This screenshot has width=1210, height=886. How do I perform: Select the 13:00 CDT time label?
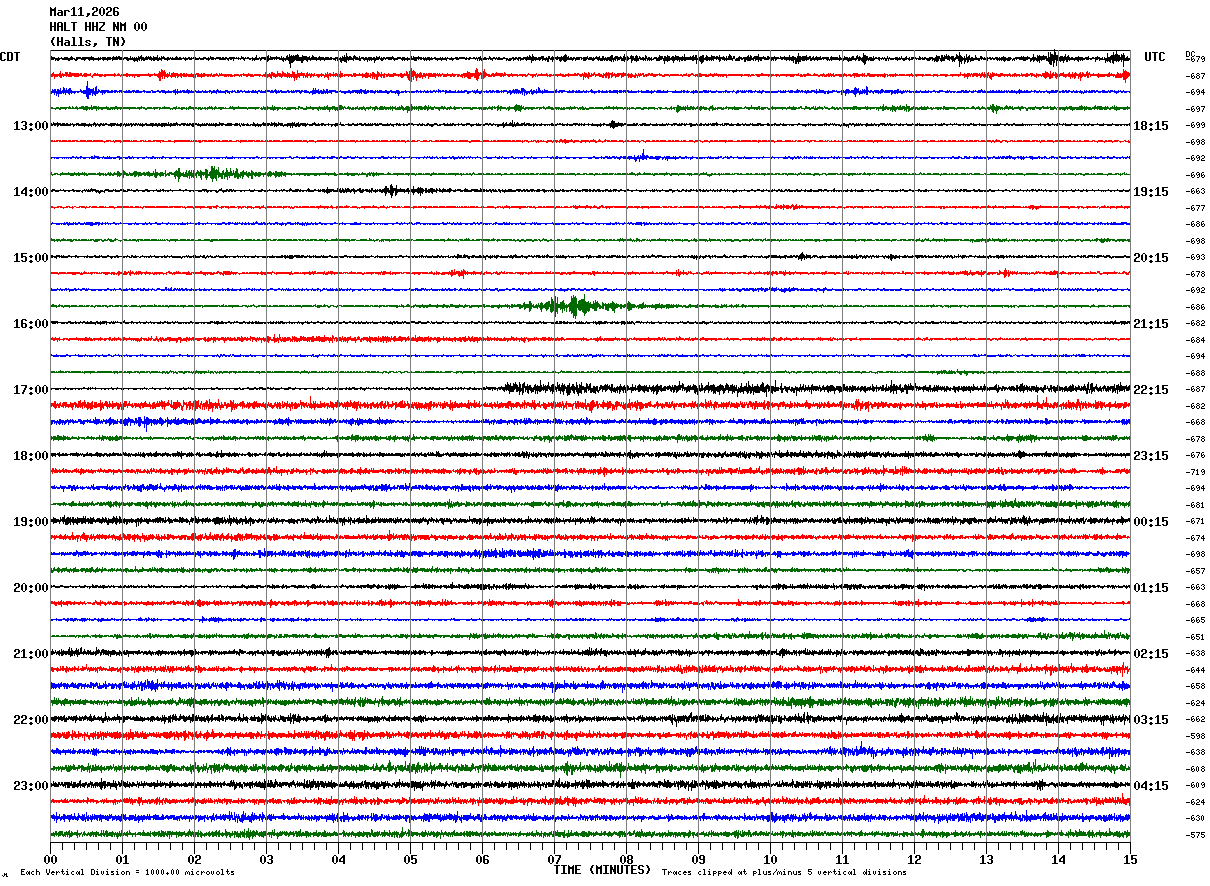(31, 125)
